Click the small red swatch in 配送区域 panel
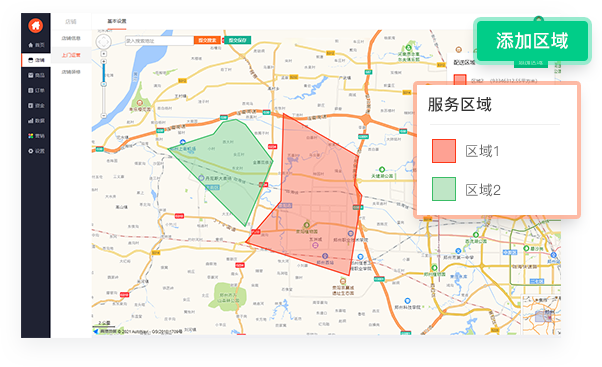The width and height of the screenshot is (602, 367). pos(460,79)
